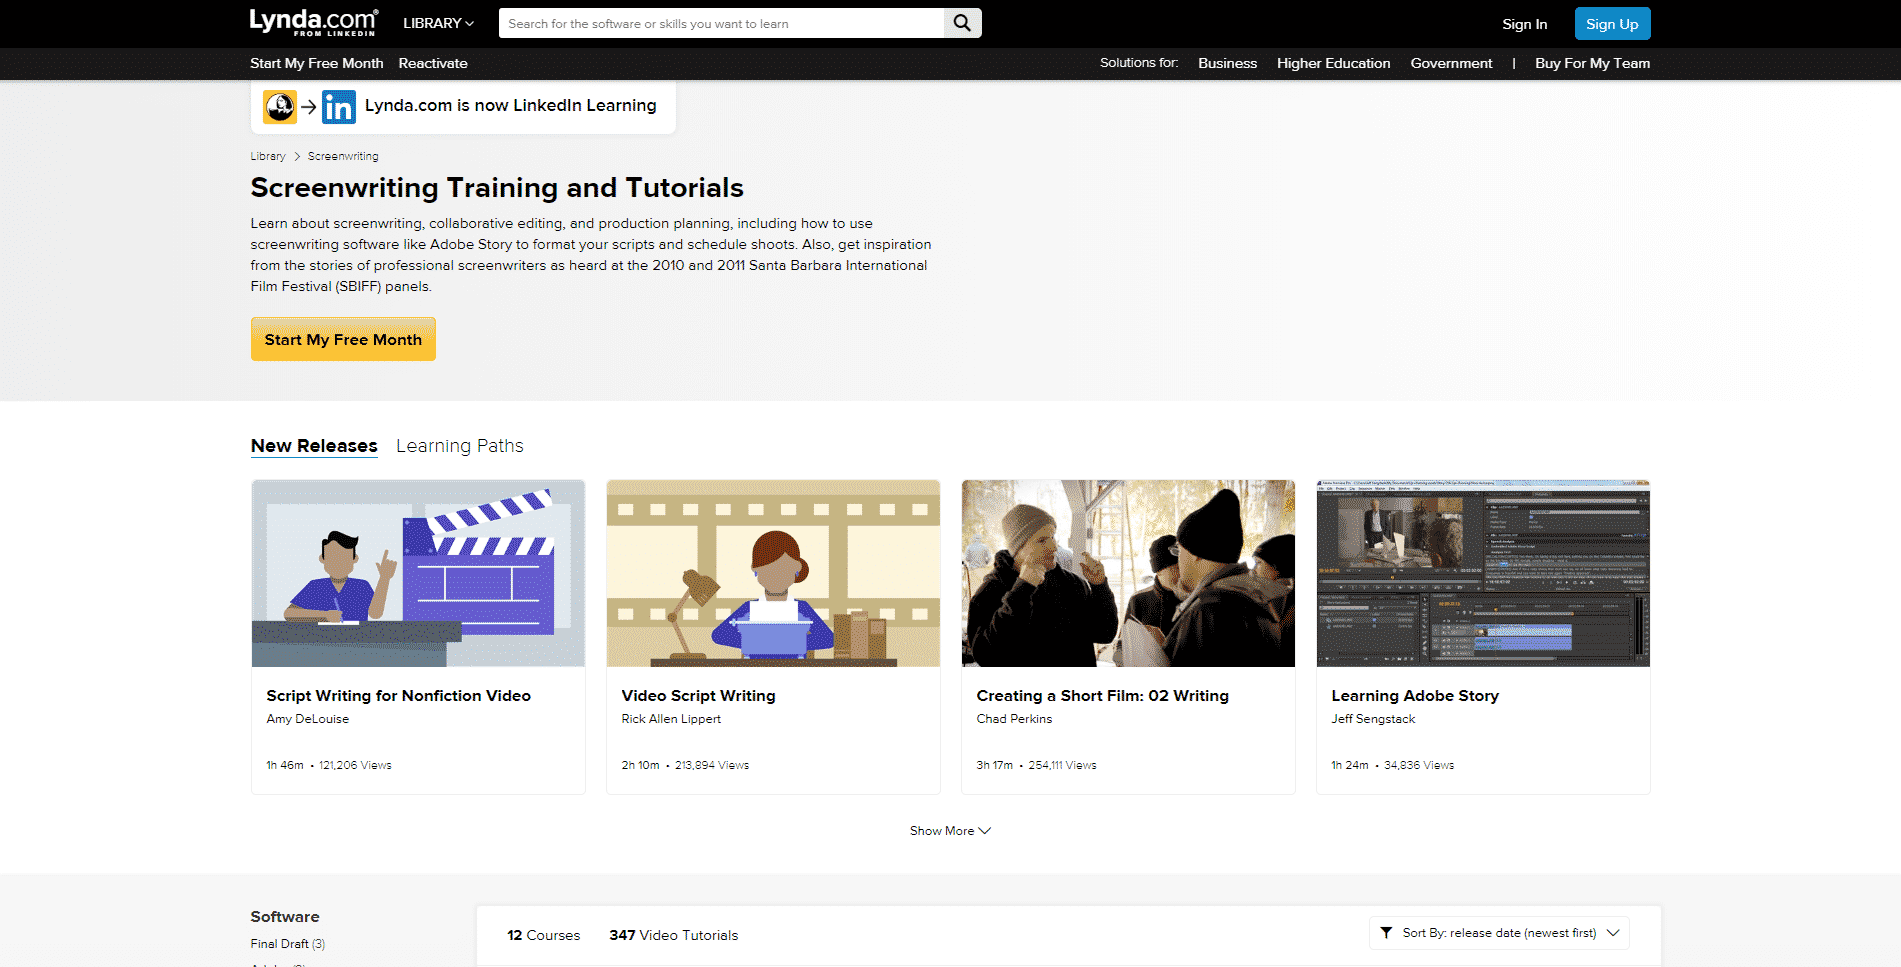Screen dimensions: 1901x967
Task: Click the yellow Start My Free Month button
Action: pyautogui.click(x=343, y=340)
